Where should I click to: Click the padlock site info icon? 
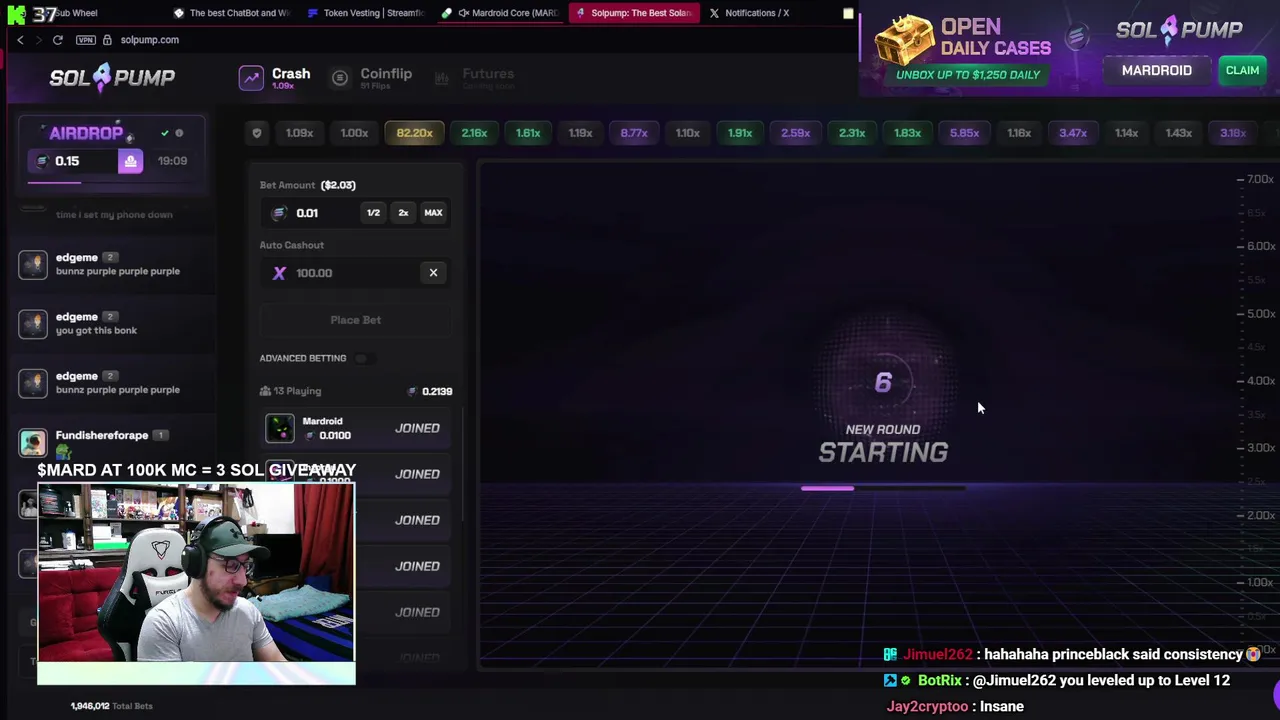[x=108, y=40]
